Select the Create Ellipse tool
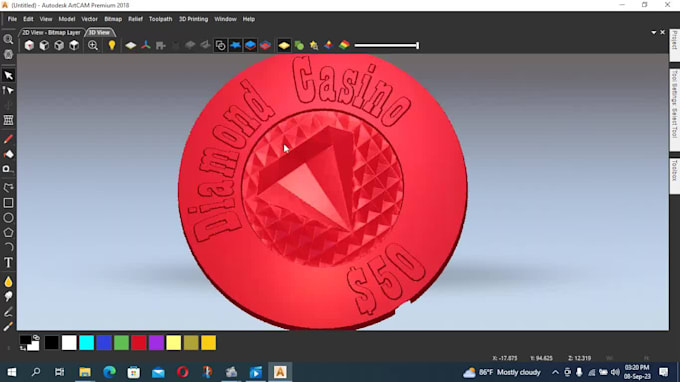 8,218
